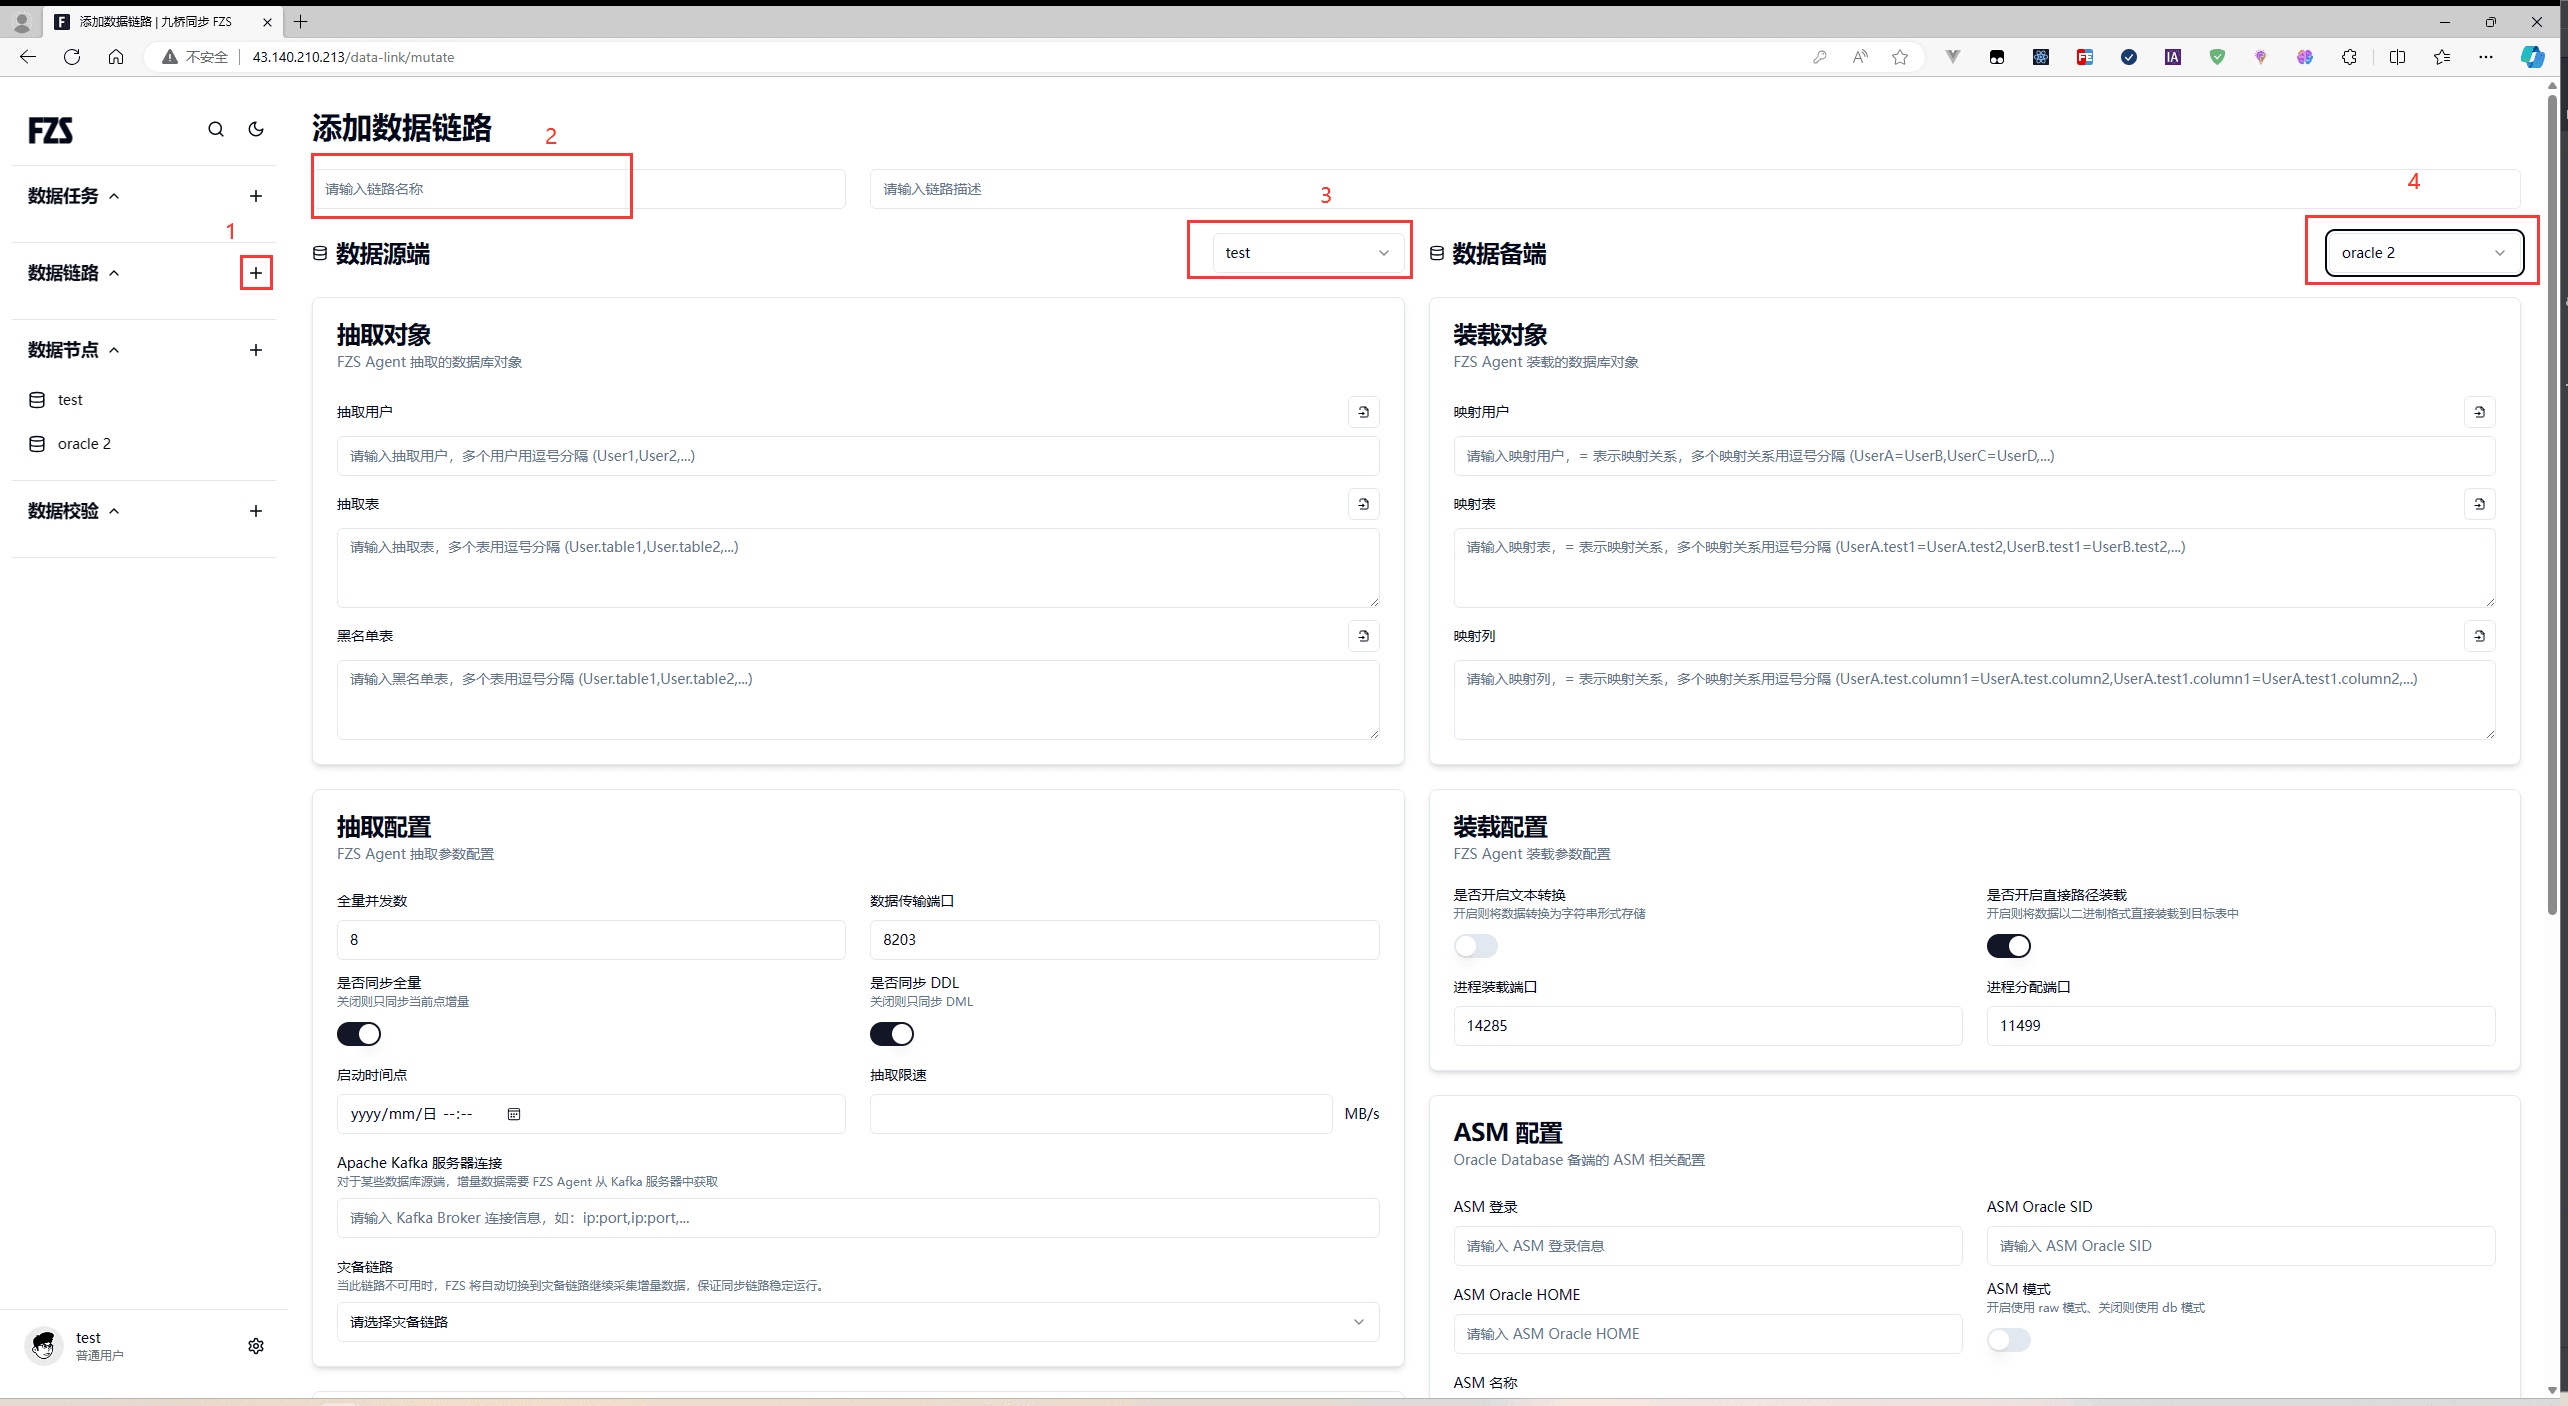This screenshot has height=1406, width=2568.
Task: Enable the 是否开启文本转换 switch
Action: pyautogui.click(x=1475, y=946)
